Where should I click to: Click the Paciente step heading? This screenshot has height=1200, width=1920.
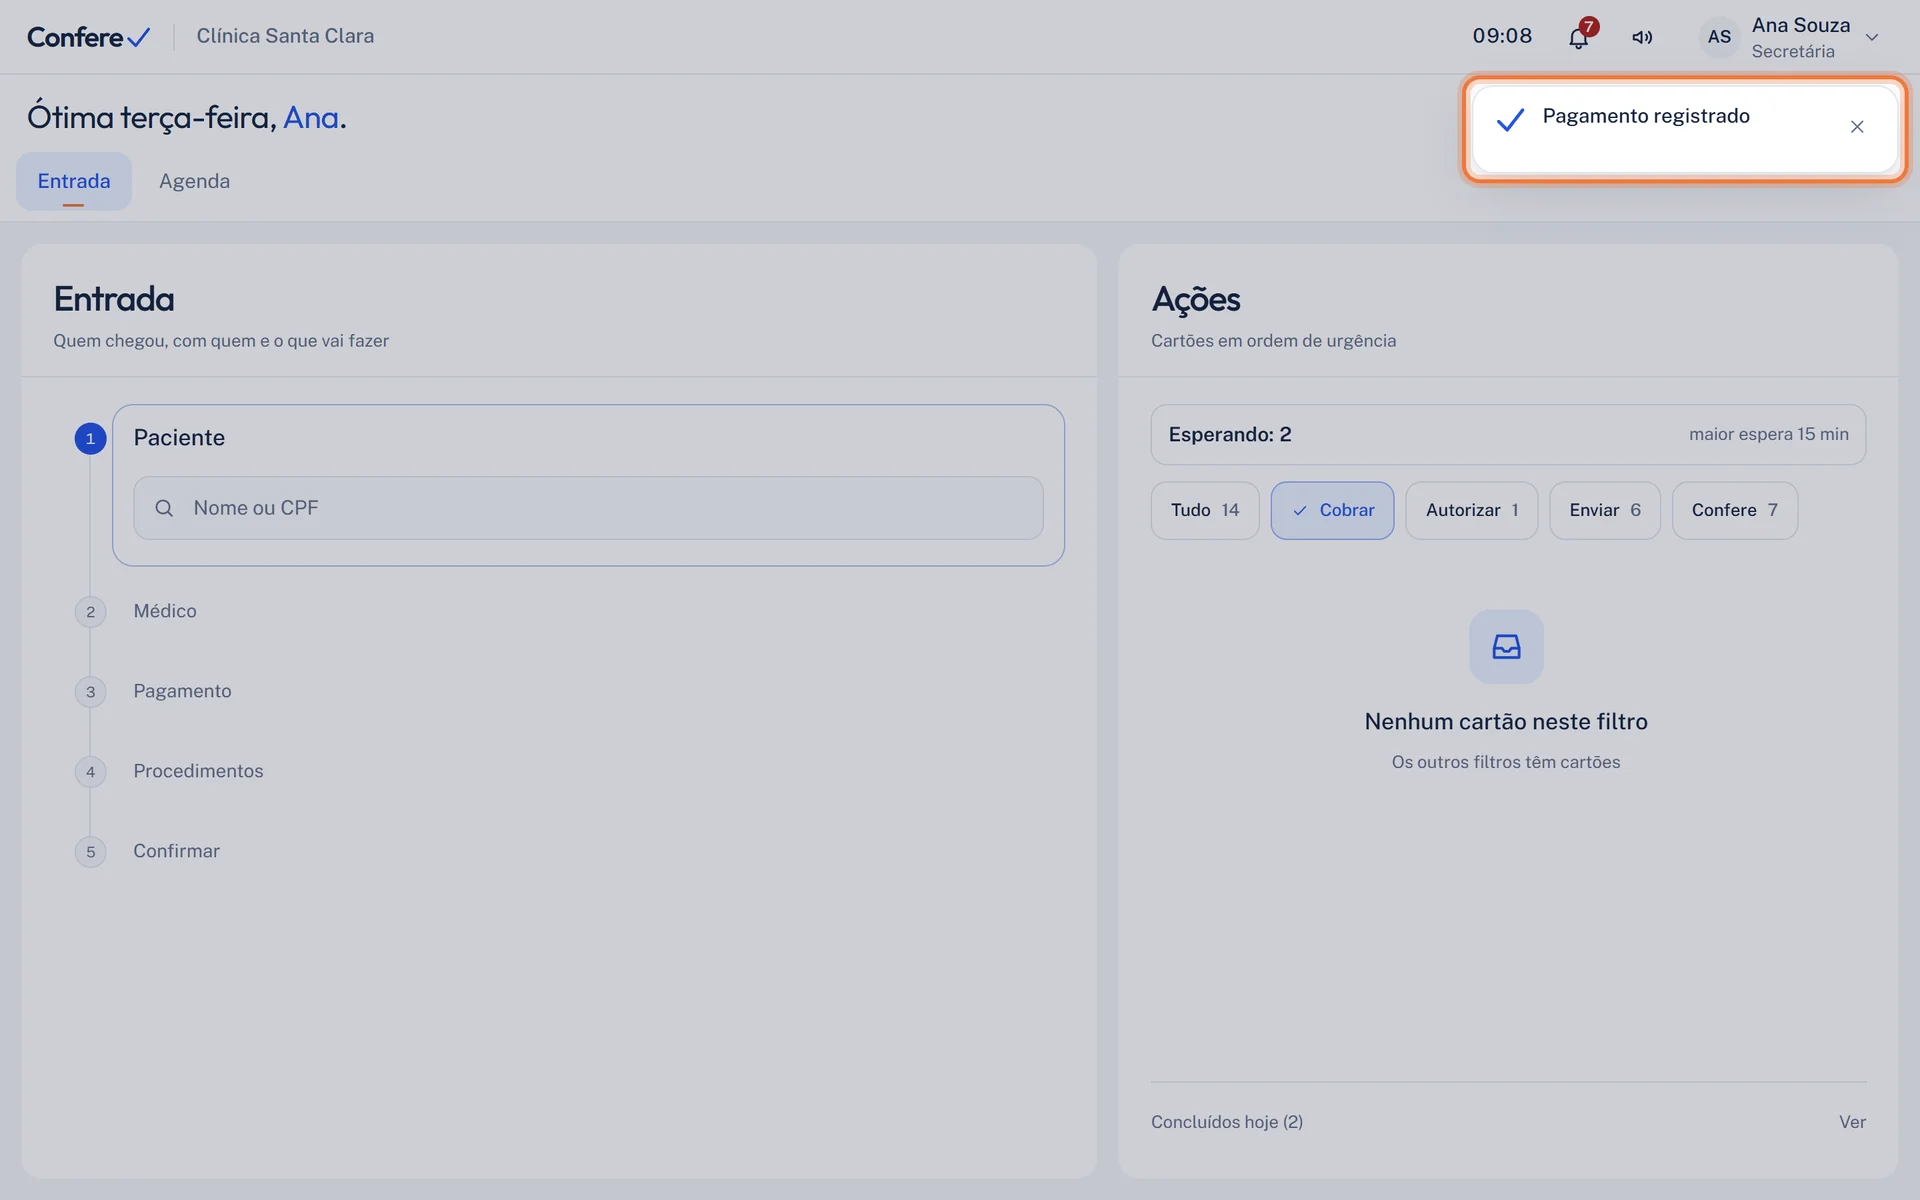[x=179, y=438]
